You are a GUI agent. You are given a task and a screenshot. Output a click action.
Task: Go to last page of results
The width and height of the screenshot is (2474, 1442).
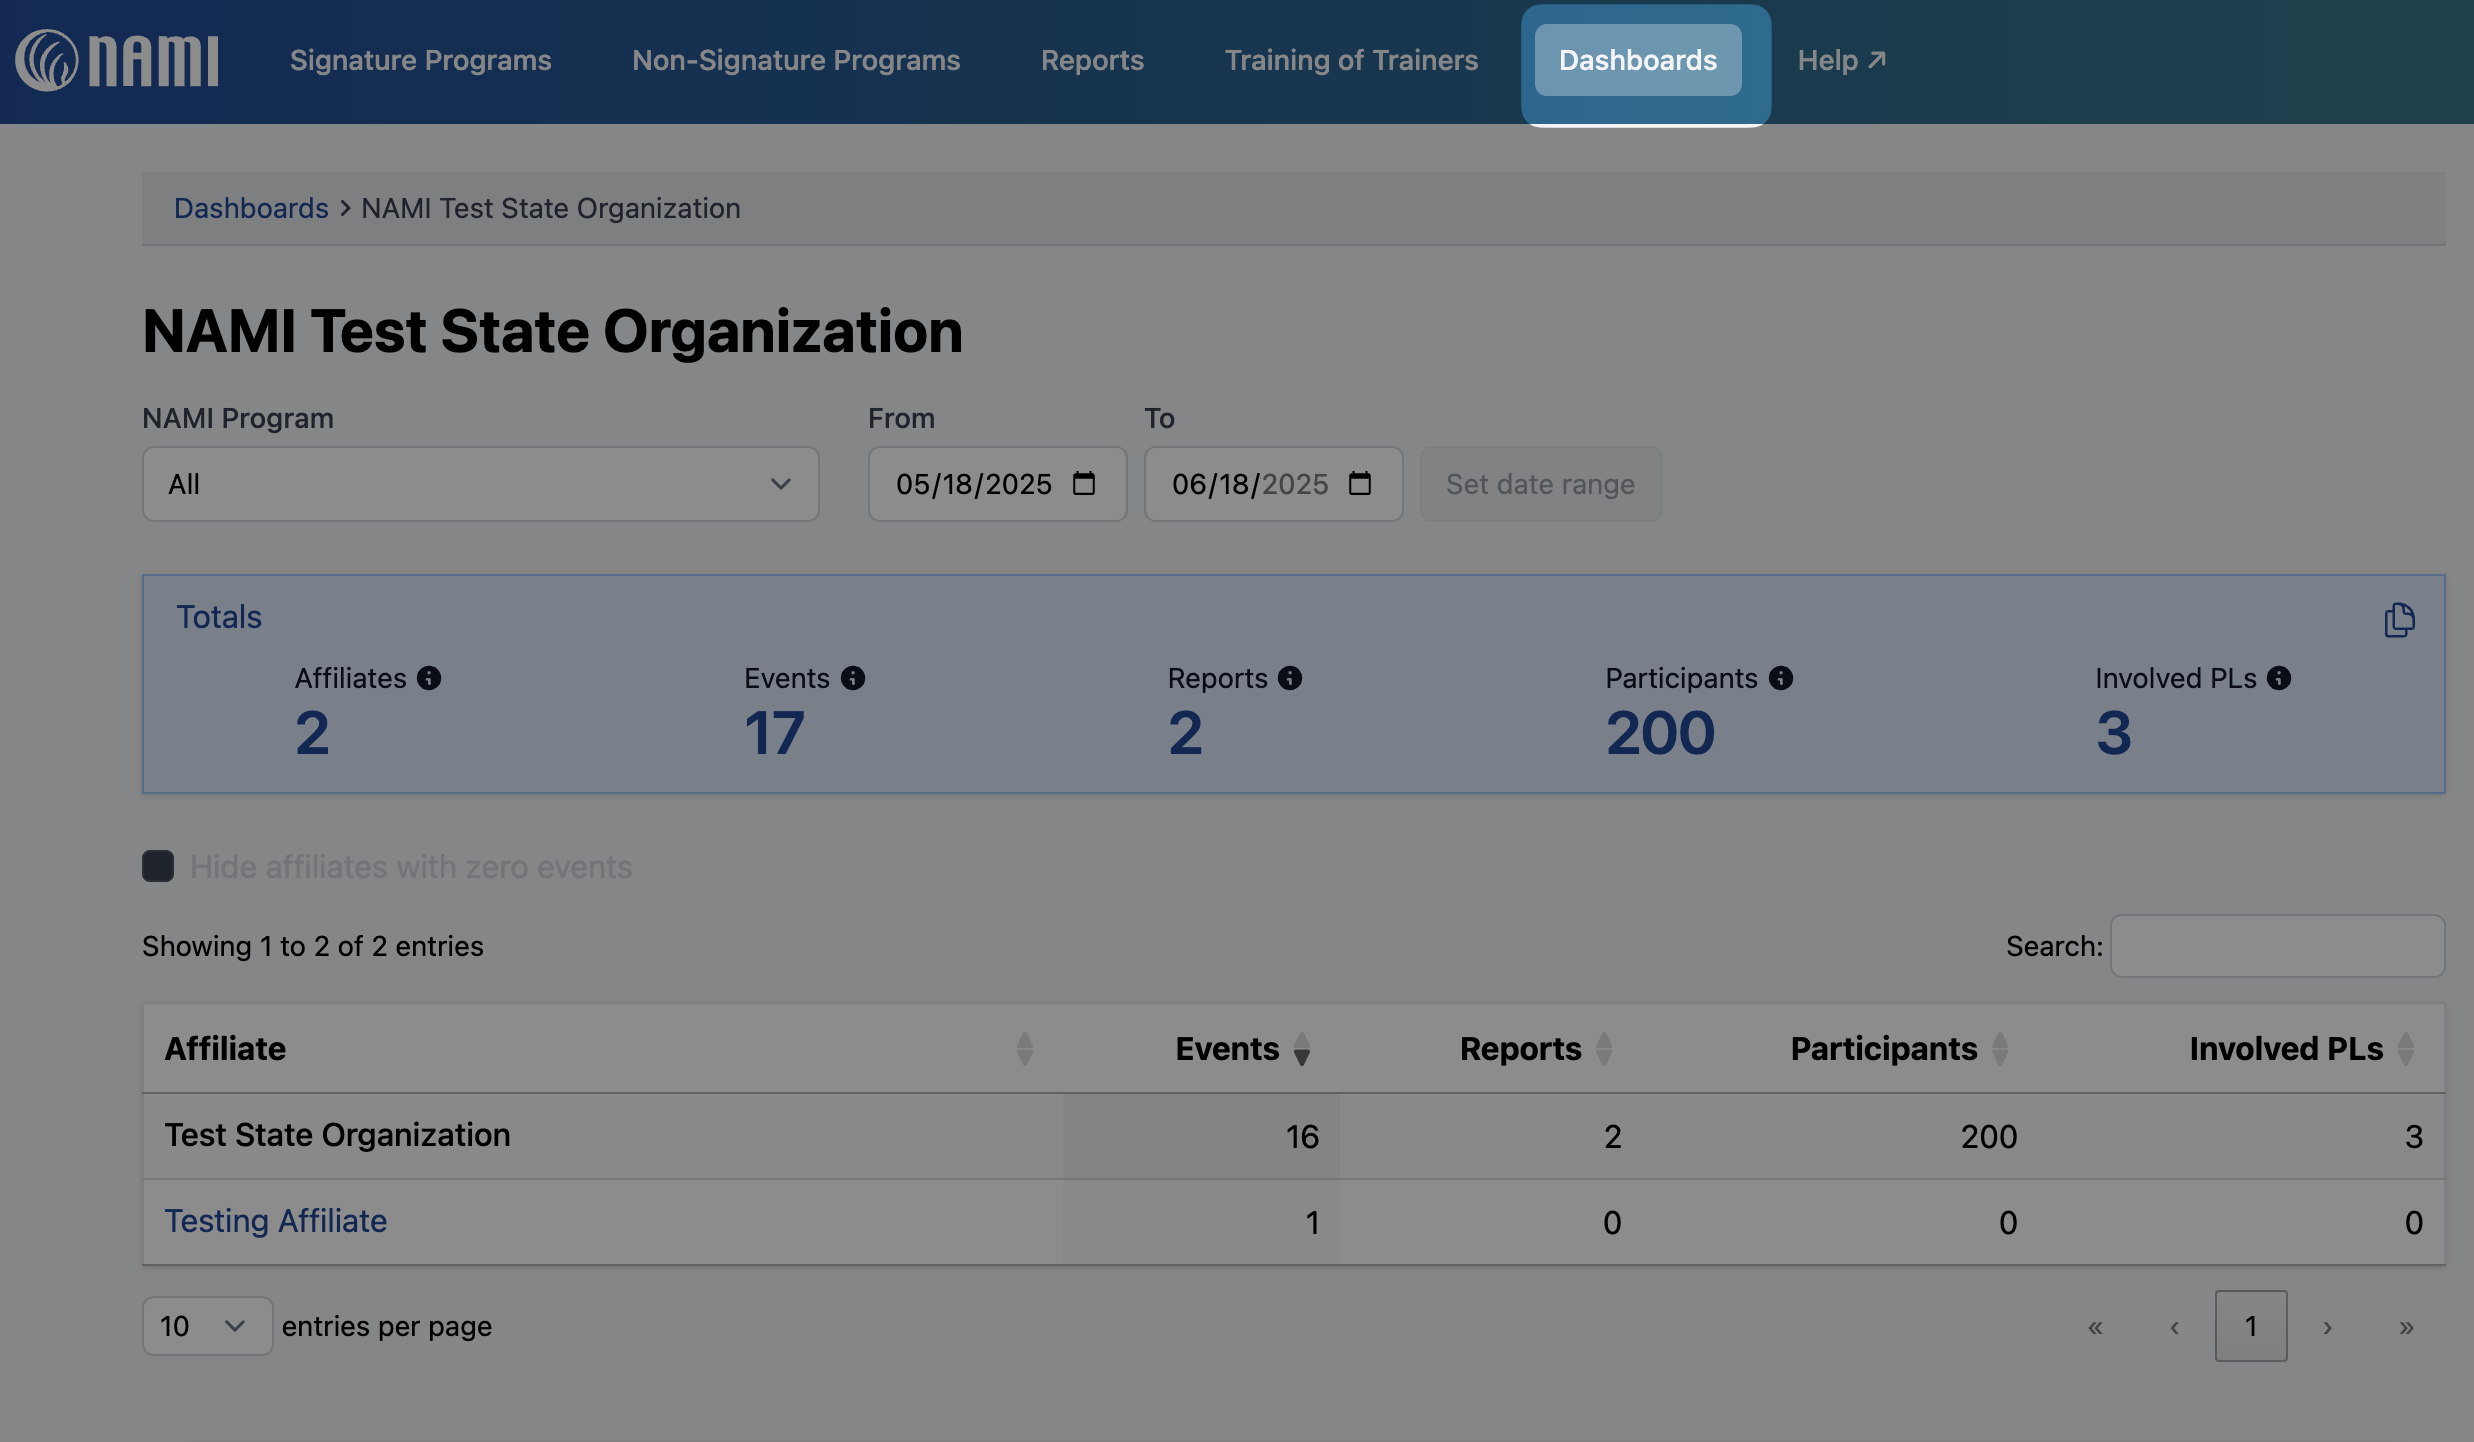pyautogui.click(x=2407, y=1327)
